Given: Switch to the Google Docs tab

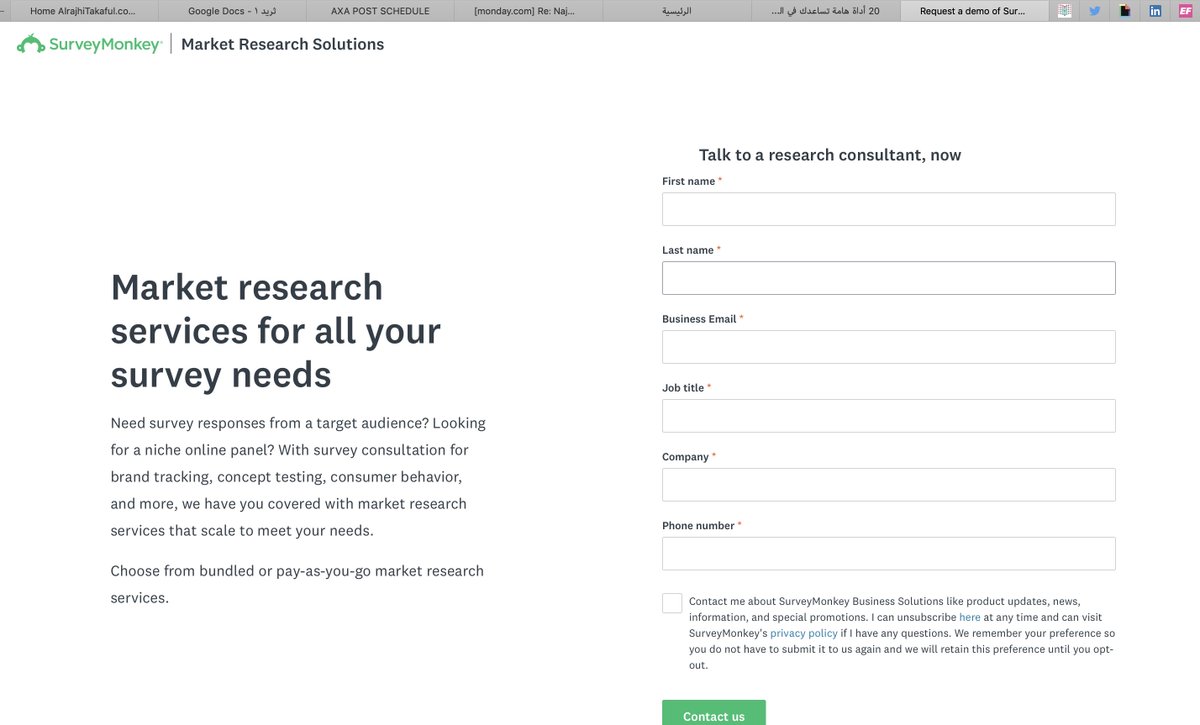Looking at the screenshot, I should [x=232, y=11].
